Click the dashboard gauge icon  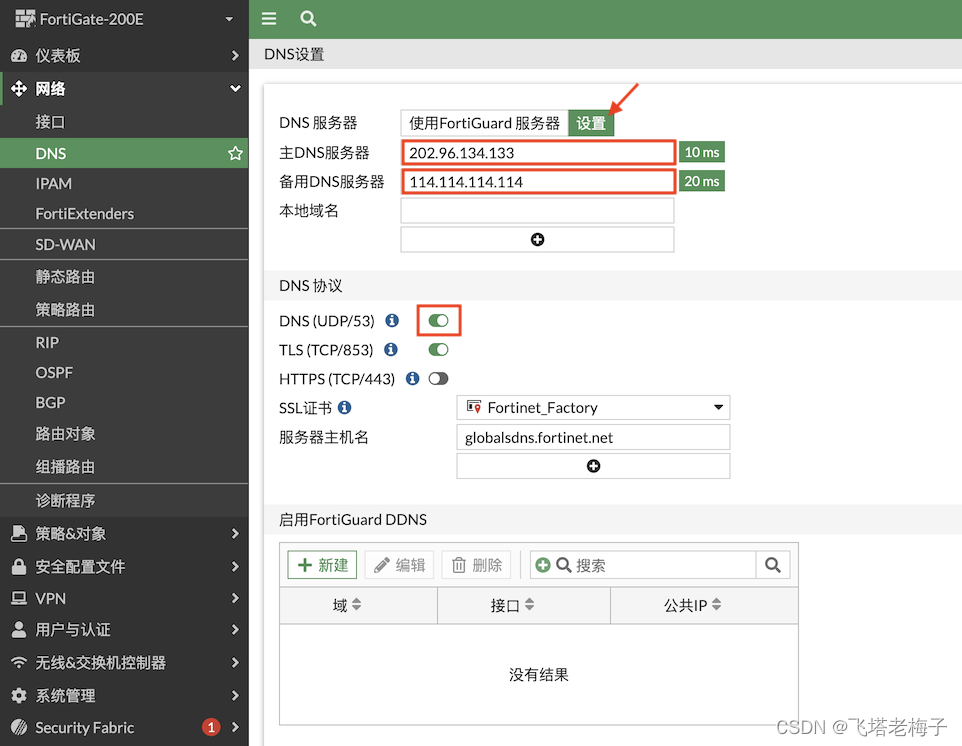(19, 56)
